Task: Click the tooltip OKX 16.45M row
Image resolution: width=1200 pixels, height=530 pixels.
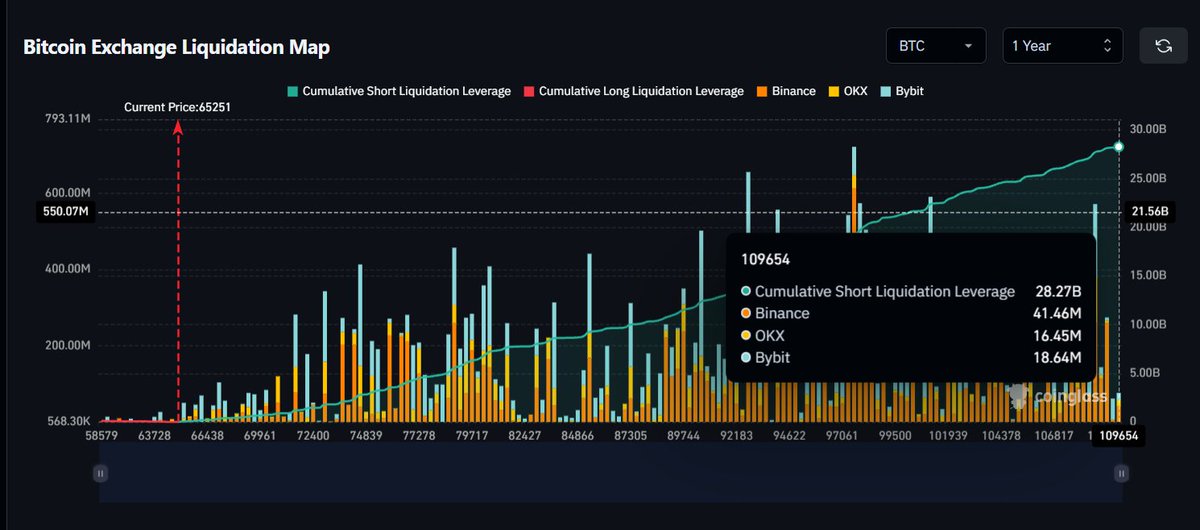Action: tap(910, 335)
